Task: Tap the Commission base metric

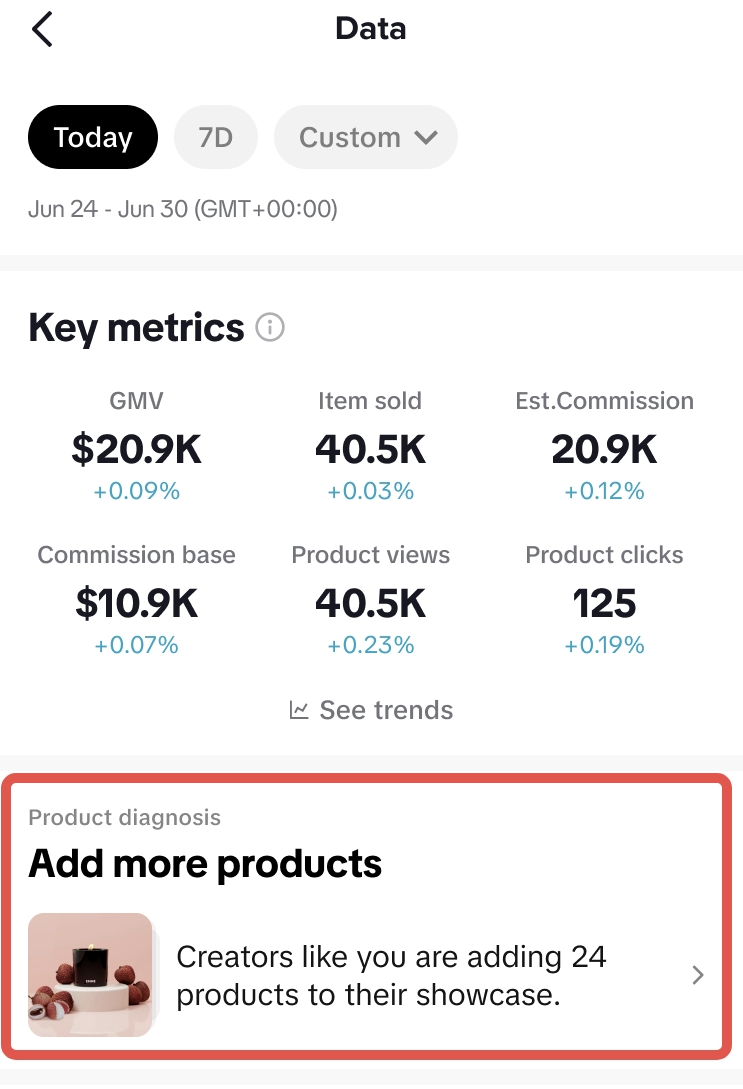Action: click(137, 604)
